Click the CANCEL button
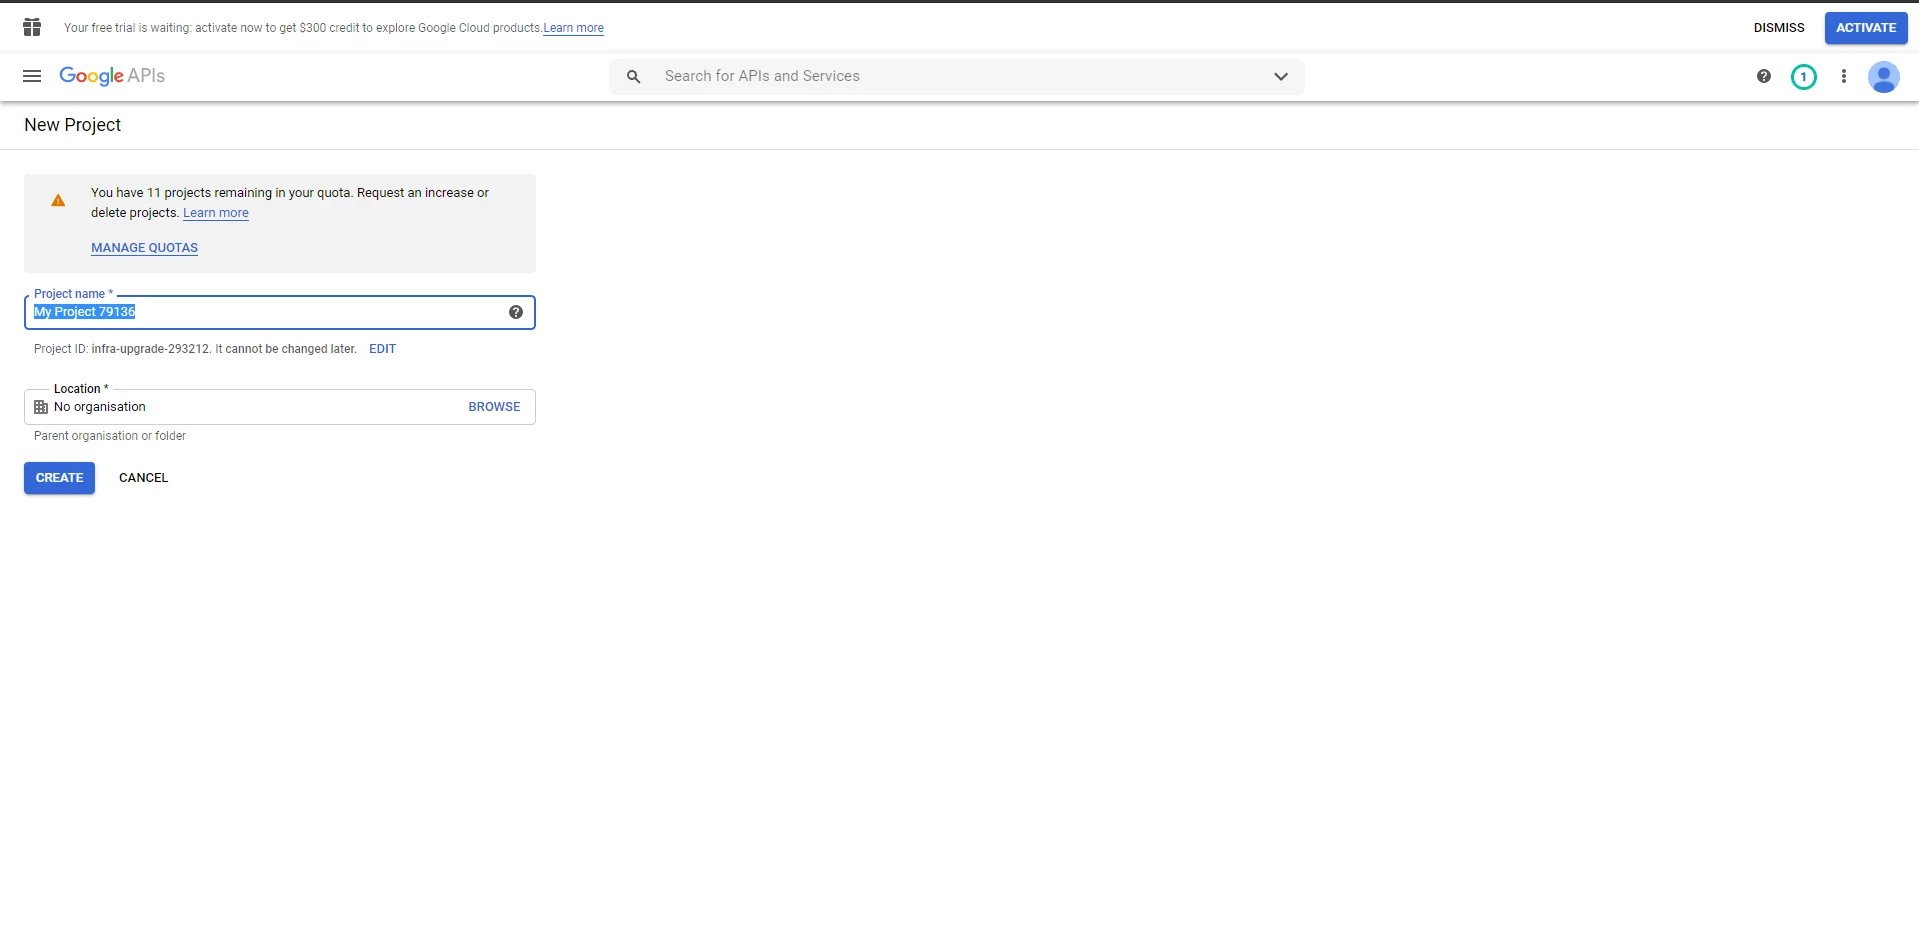 [x=143, y=478]
